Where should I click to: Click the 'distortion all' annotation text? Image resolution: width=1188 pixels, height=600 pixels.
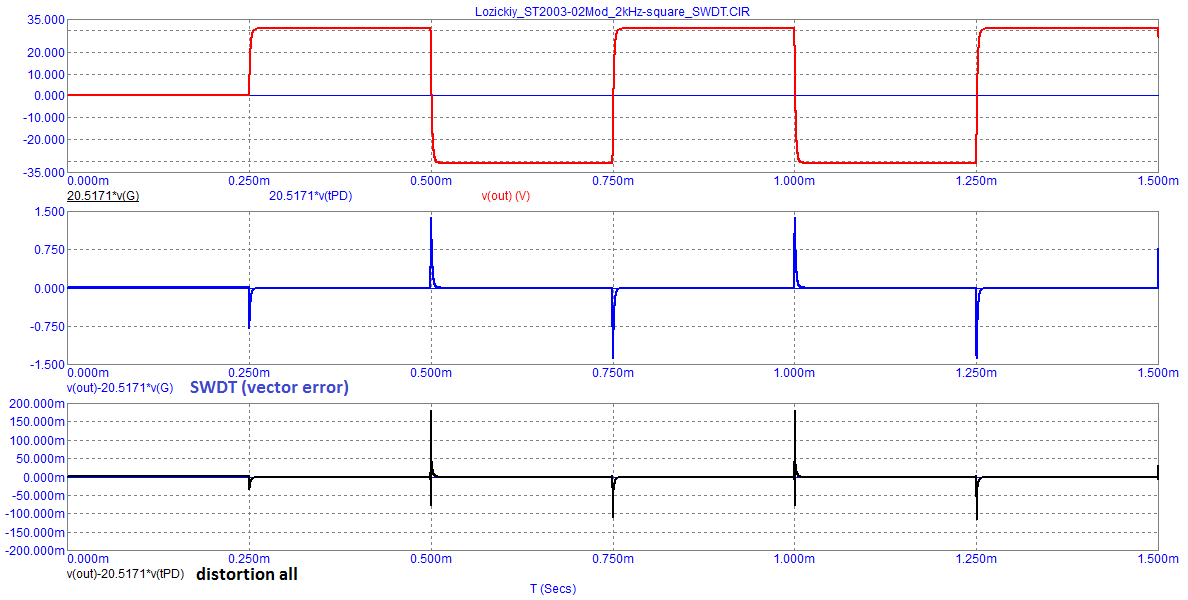247,574
